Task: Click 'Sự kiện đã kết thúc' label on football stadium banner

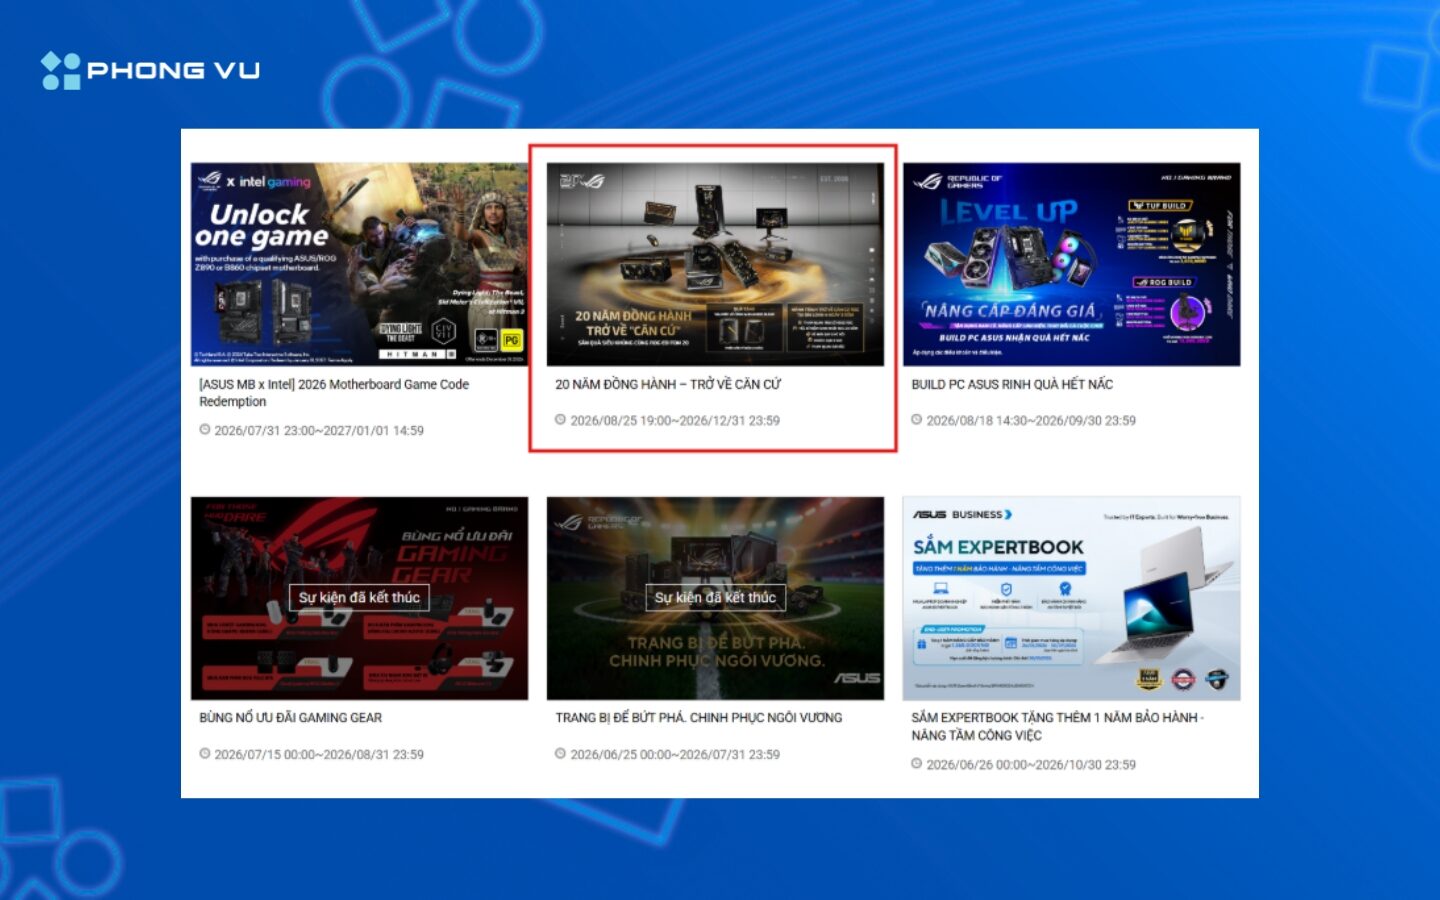Action: [x=715, y=598]
